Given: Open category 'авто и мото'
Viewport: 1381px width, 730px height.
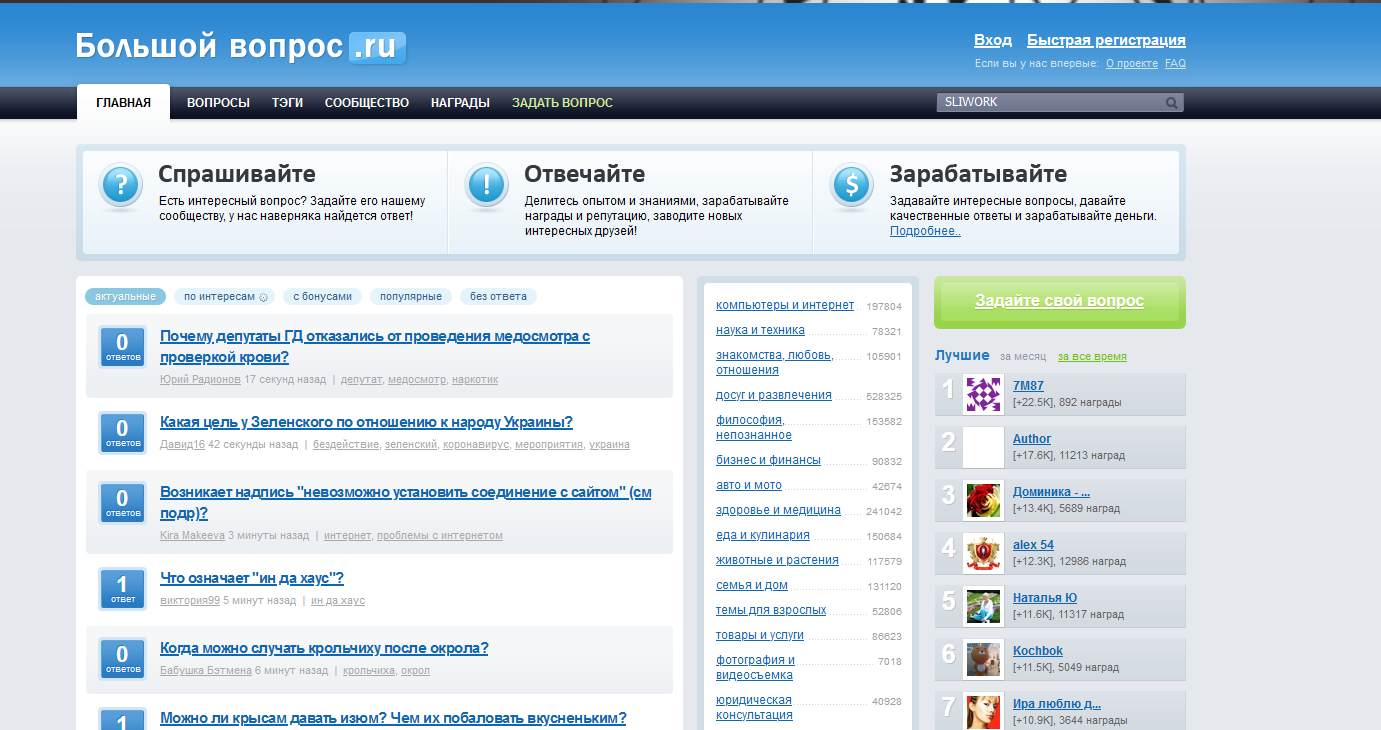Looking at the screenshot, I should point(749,485).
